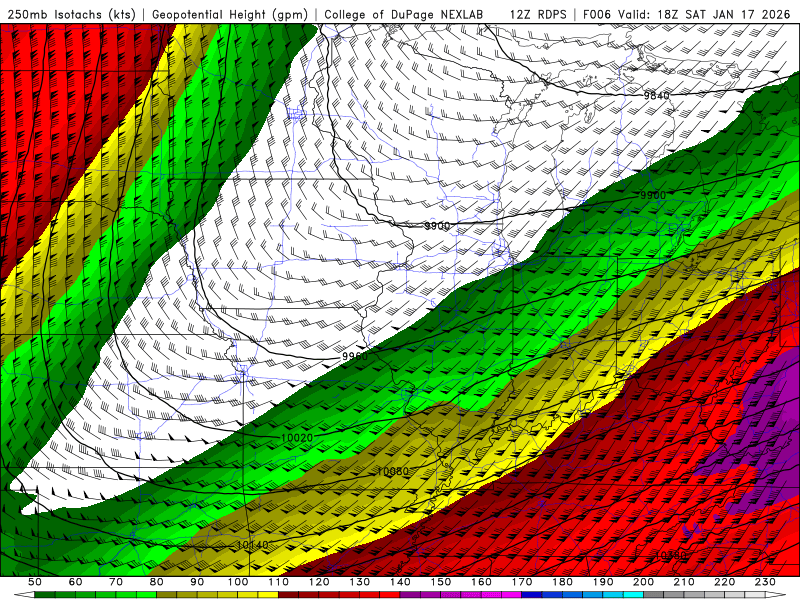The width and height of the screenshot is (800, 600).
Task: Click the 70 value on the color scale
Action: coord(116,582)
